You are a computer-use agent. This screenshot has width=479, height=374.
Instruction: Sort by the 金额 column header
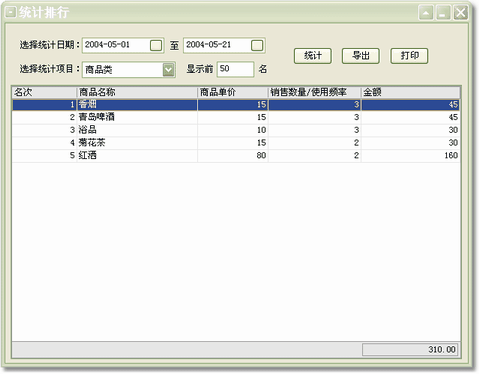pyautogui.click(x=411, y=92)
